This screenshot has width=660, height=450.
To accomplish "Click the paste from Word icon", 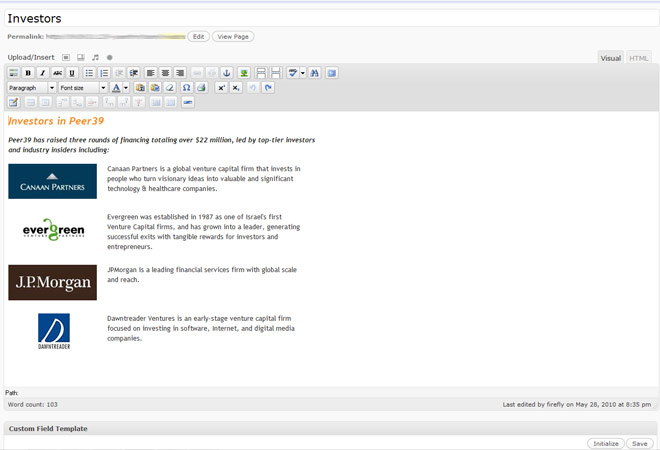I will coord(155,88).
